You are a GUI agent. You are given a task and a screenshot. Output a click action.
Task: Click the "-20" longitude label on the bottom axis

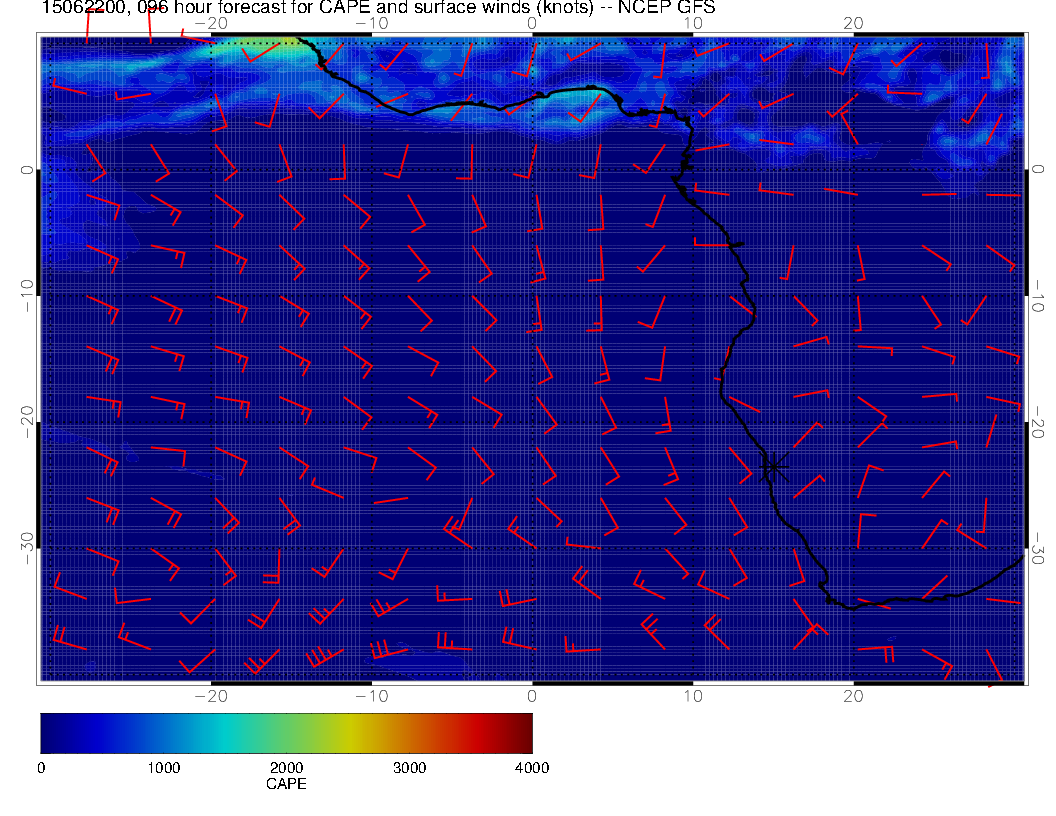pos(211,696)
